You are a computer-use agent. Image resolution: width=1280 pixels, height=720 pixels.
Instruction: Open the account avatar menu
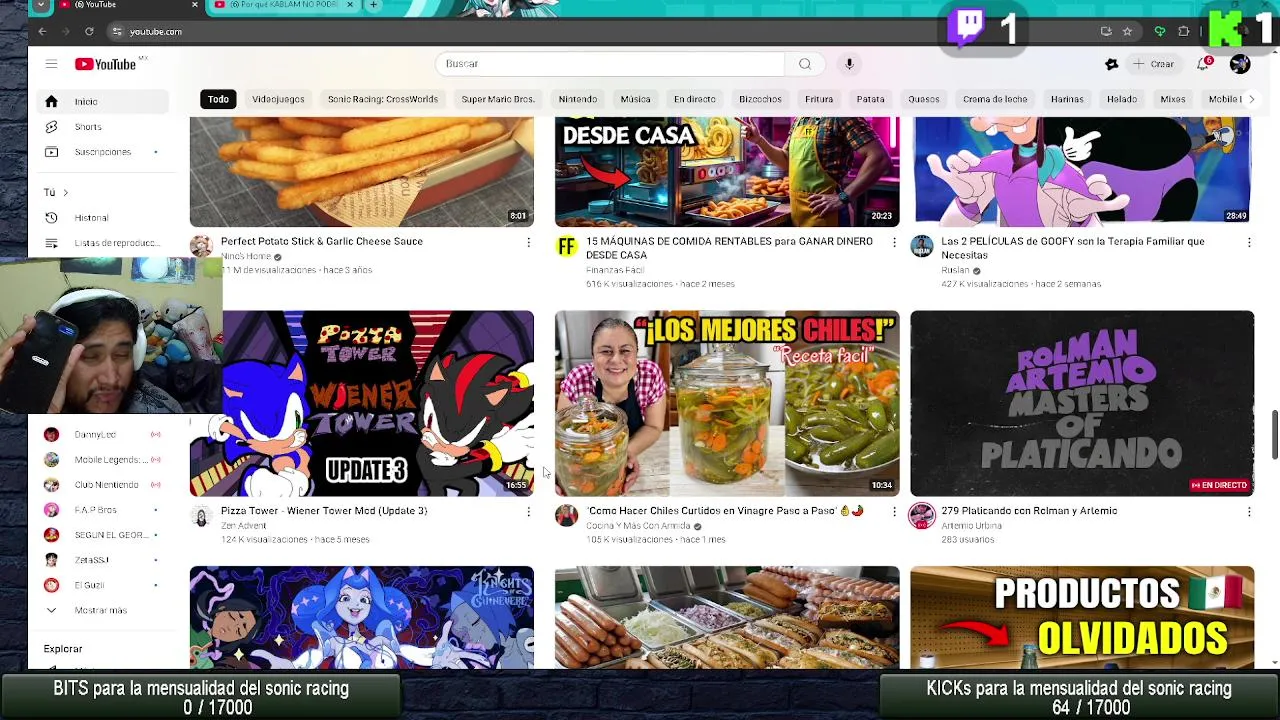[1240, 64]
